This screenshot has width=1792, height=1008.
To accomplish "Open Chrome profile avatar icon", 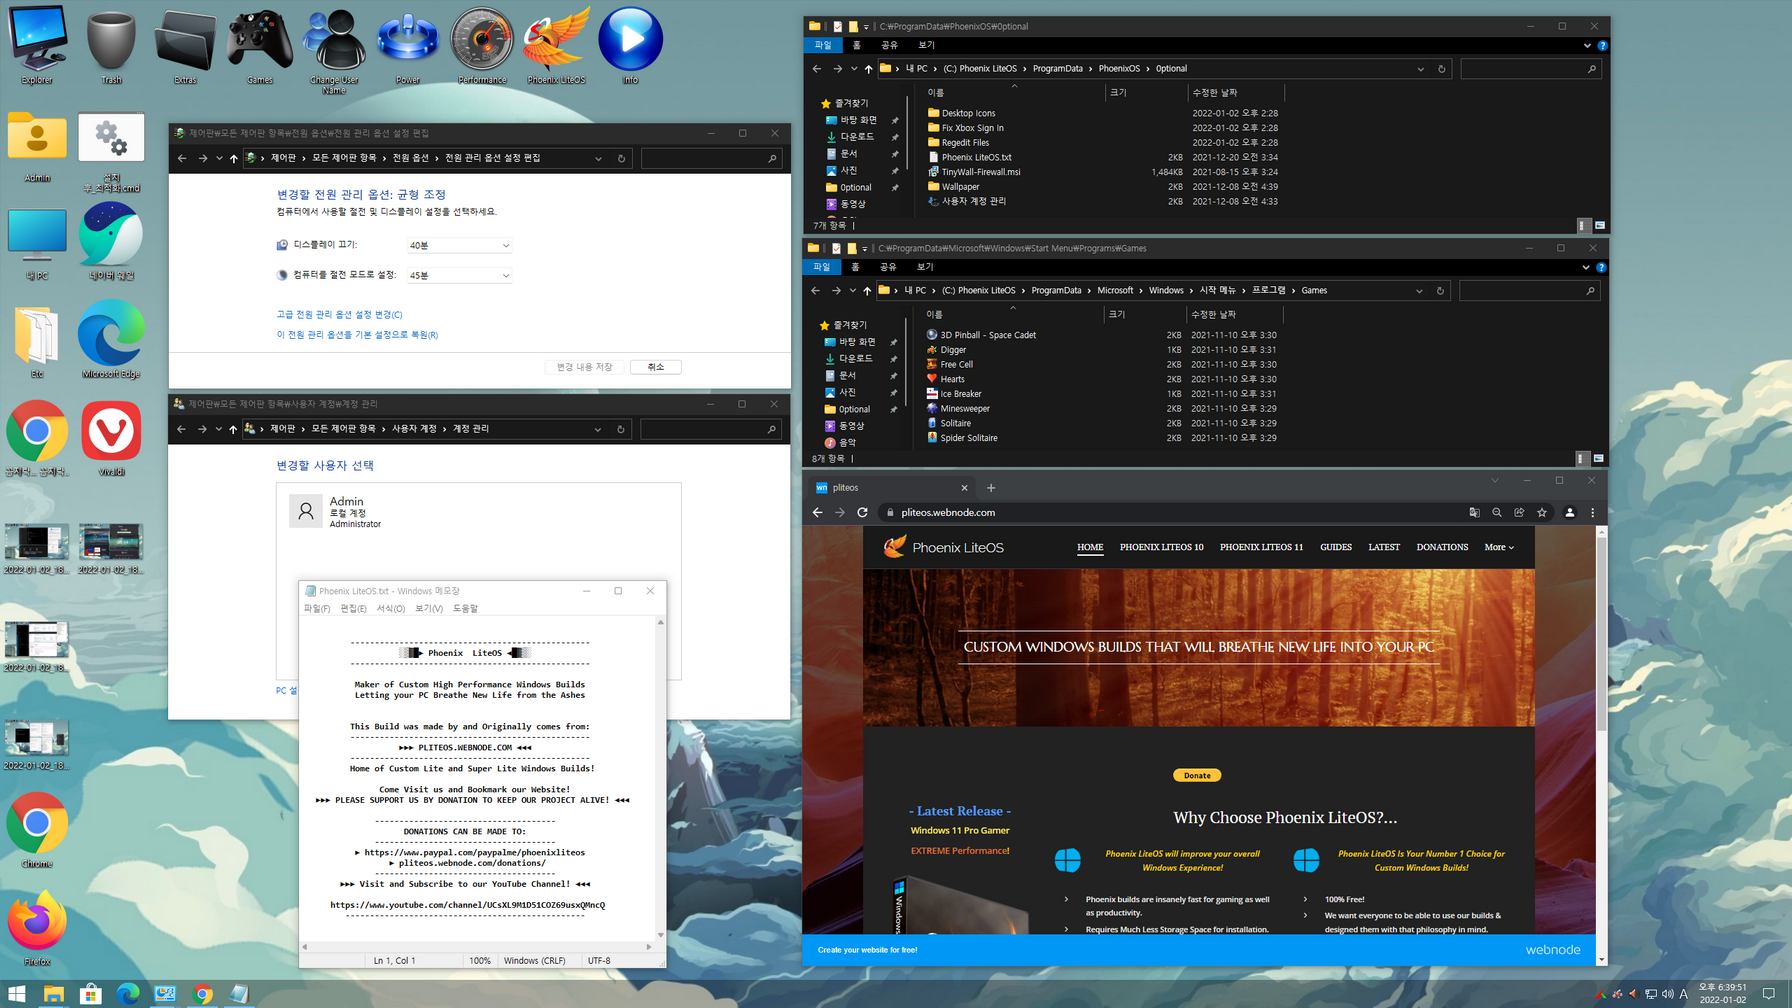I will pyautogui.click(x=1570, y=512).
